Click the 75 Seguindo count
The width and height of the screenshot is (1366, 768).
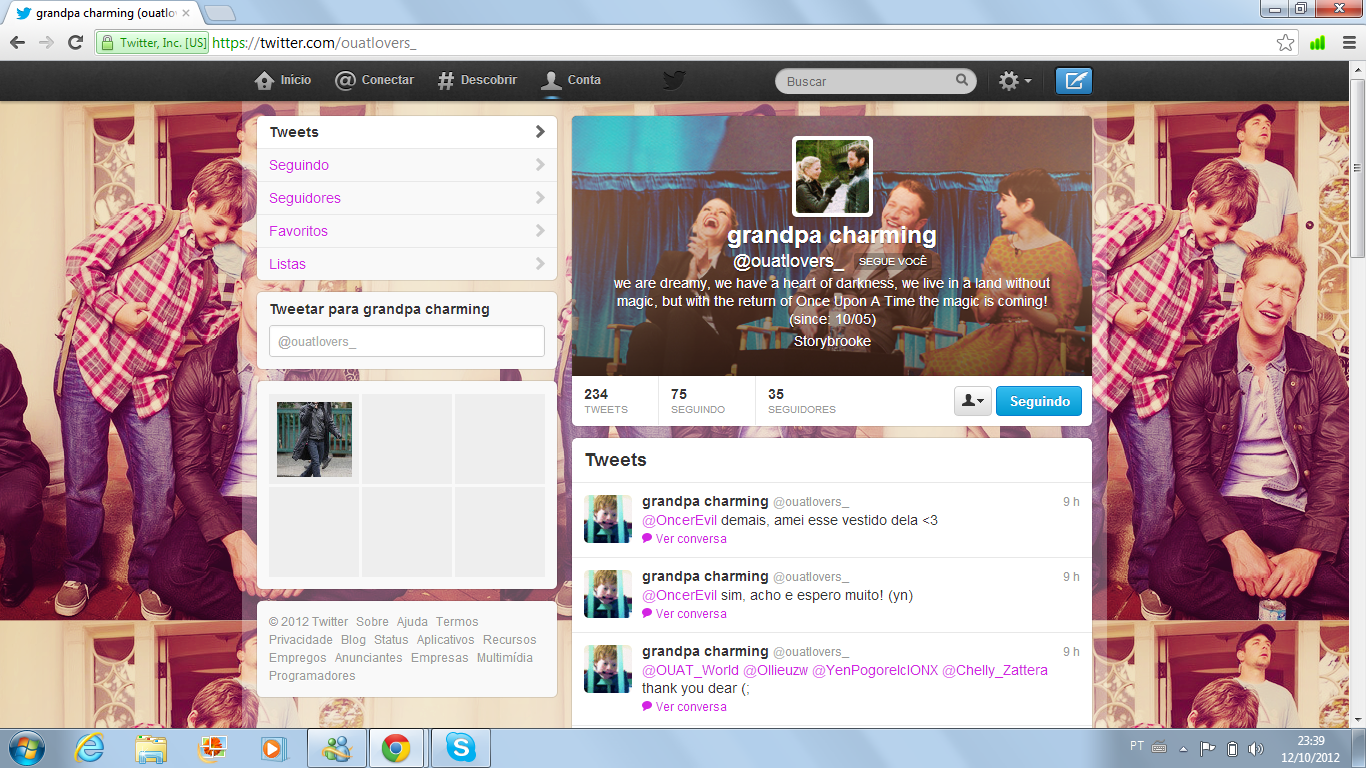[x=698, y=401]
